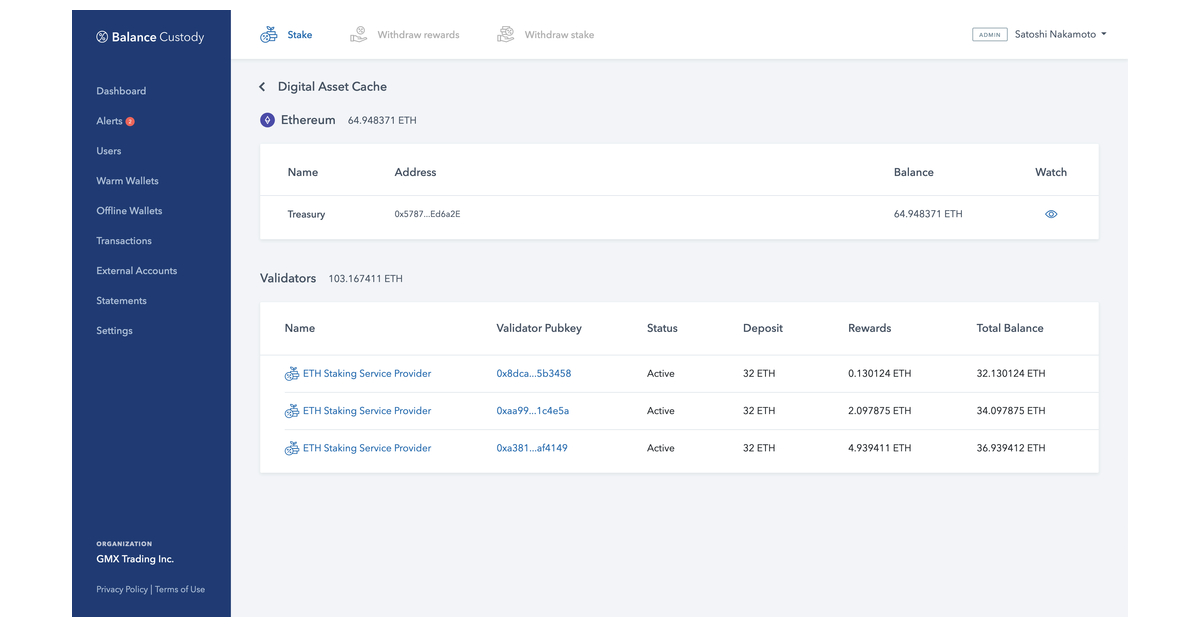
Task: Click the Withdraw stake hand icon
Action: point(505,33)
